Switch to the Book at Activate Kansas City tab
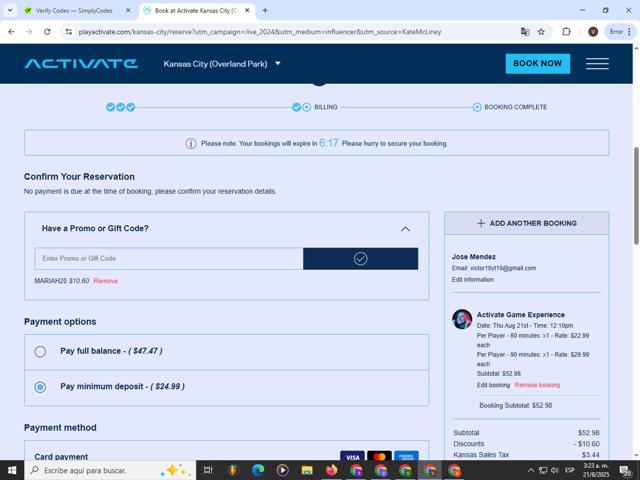 pyautogui.click(x=197, y=11)
